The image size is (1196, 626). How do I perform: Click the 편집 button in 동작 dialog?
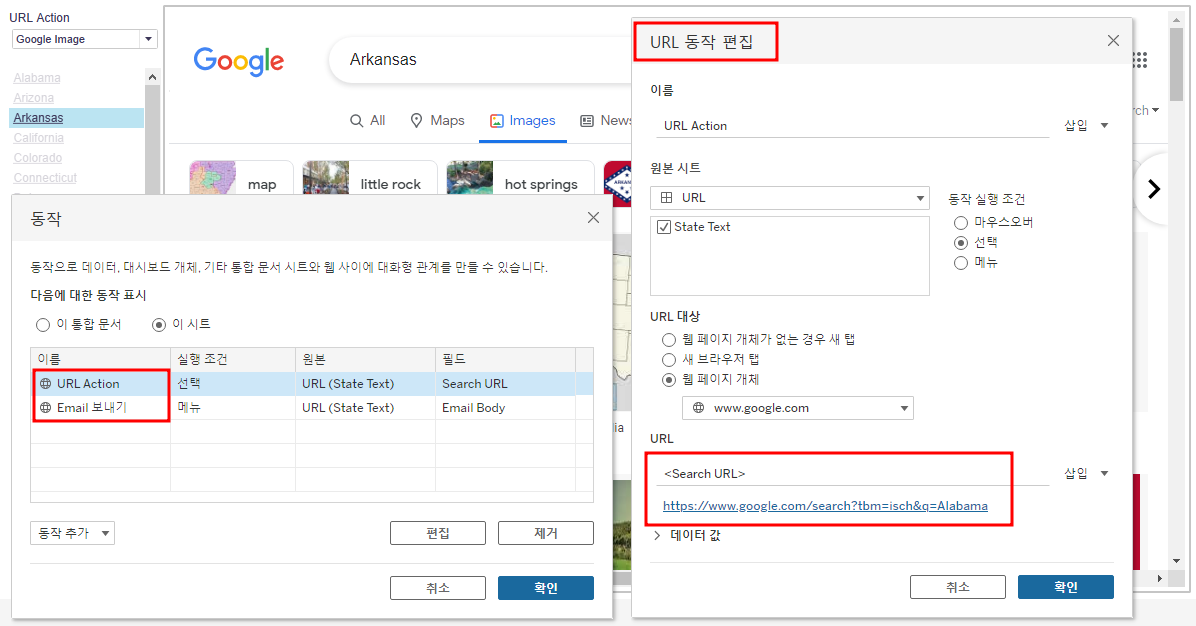[438, 533]
